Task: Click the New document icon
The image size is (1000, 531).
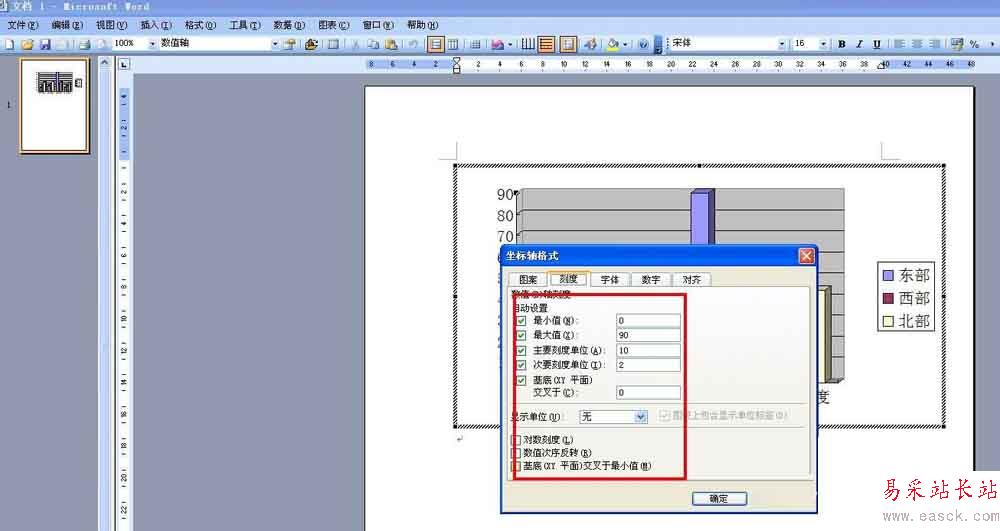Action: click(x=10, y=44)
